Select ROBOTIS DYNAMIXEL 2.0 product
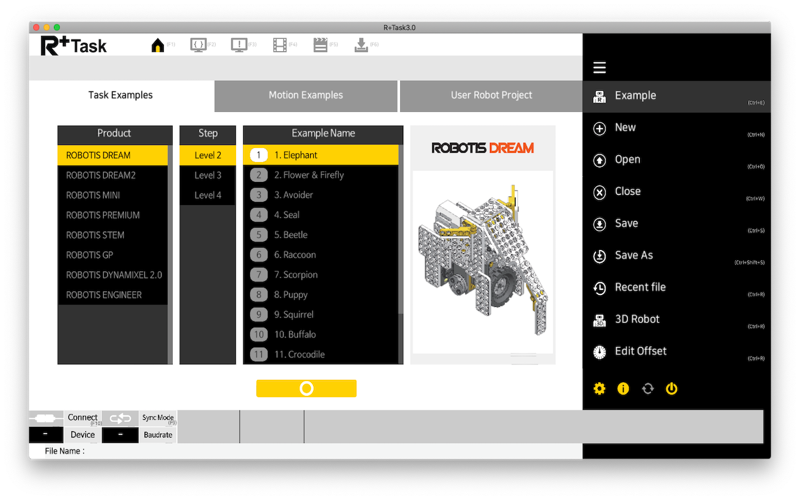This screenshot has width=800, height=500. pyautogui.click(x=112, y=274)
